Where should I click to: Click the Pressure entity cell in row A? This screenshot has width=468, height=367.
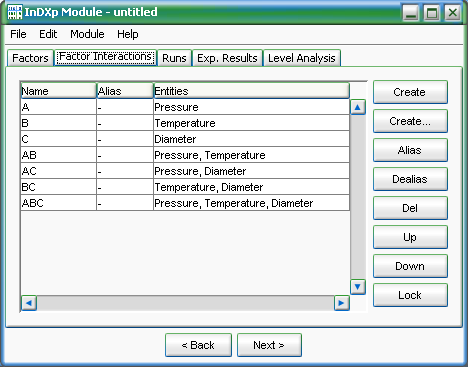252,107
